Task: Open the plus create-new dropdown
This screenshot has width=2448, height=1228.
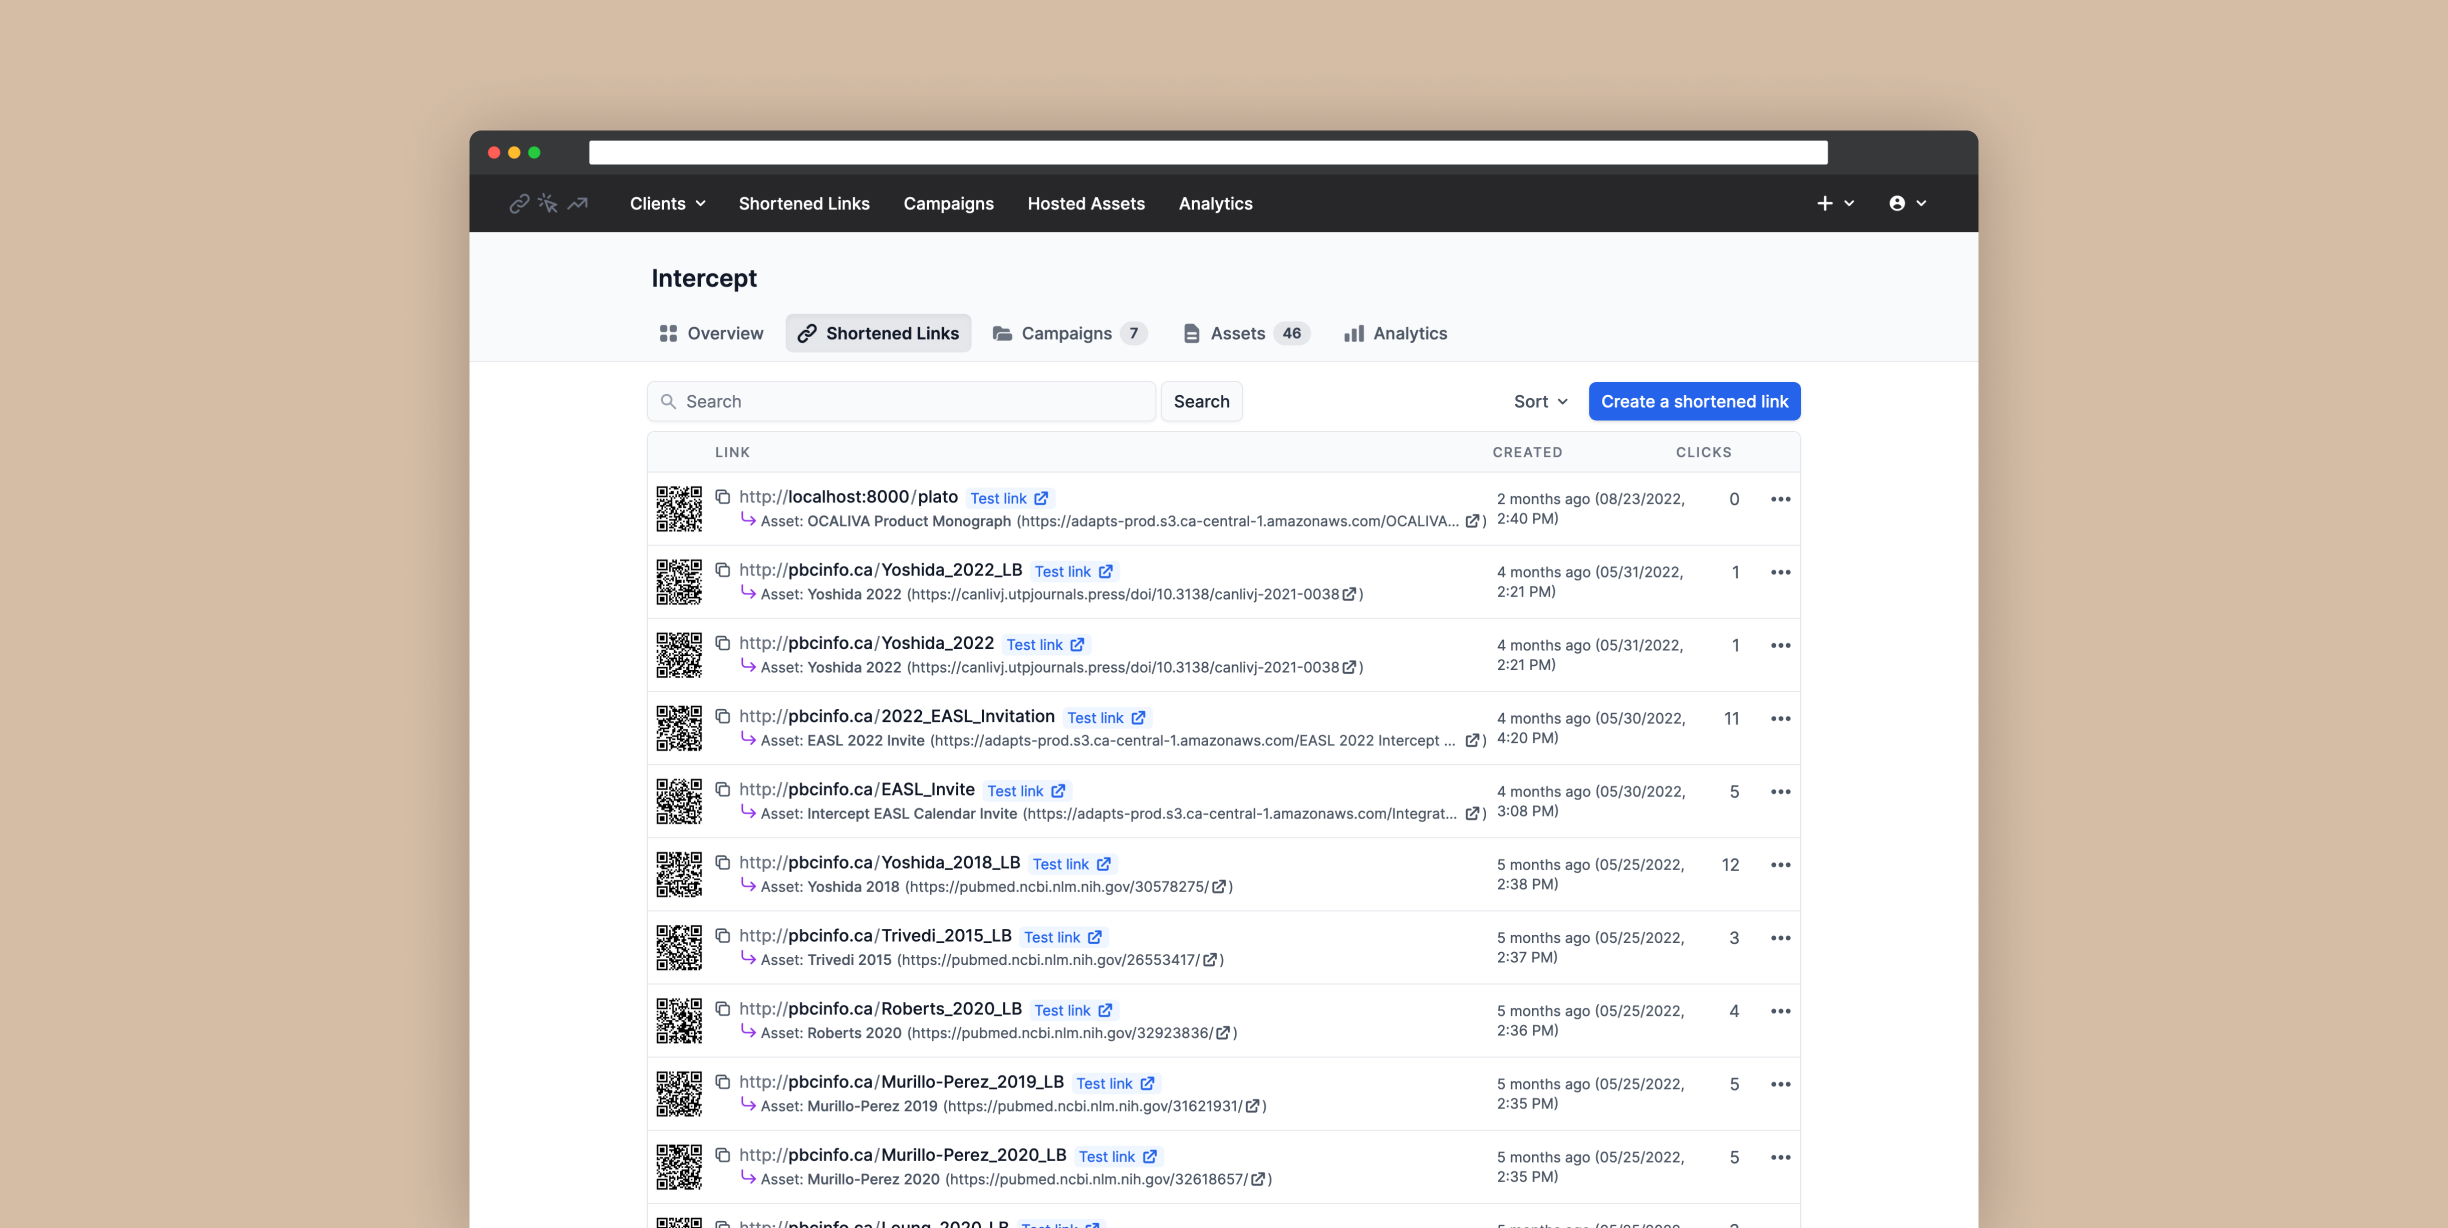Action: (x=1836, y=203)
